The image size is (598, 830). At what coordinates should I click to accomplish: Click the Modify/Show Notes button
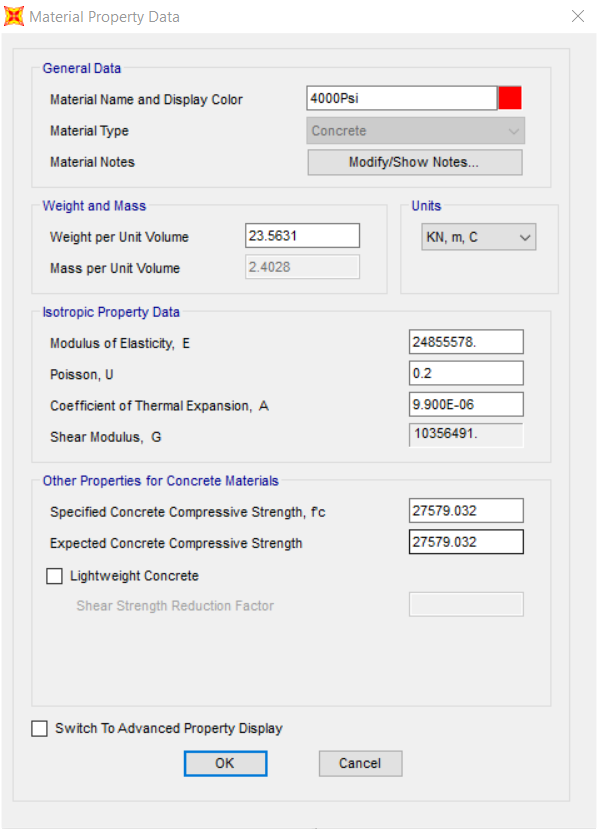coord(415,162)
